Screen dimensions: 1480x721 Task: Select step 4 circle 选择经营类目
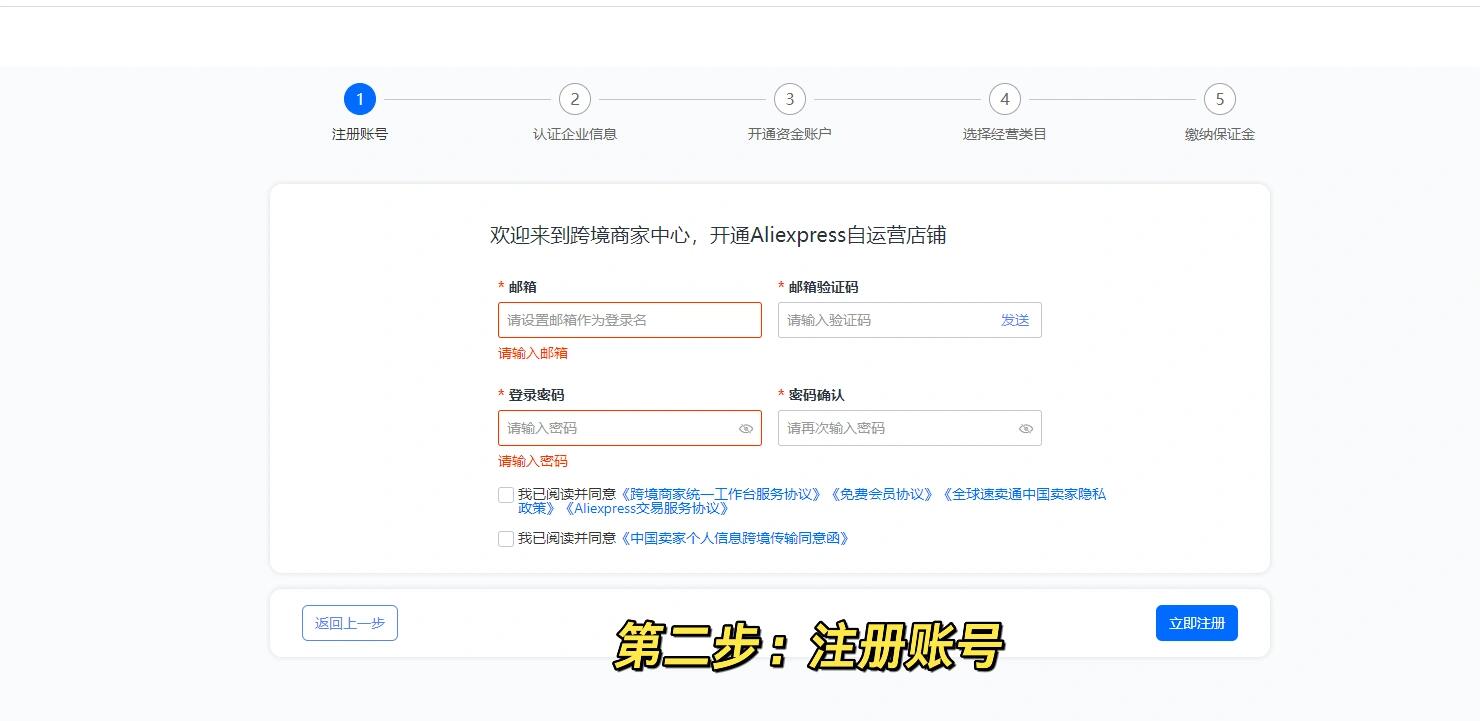coord(1005,99)
